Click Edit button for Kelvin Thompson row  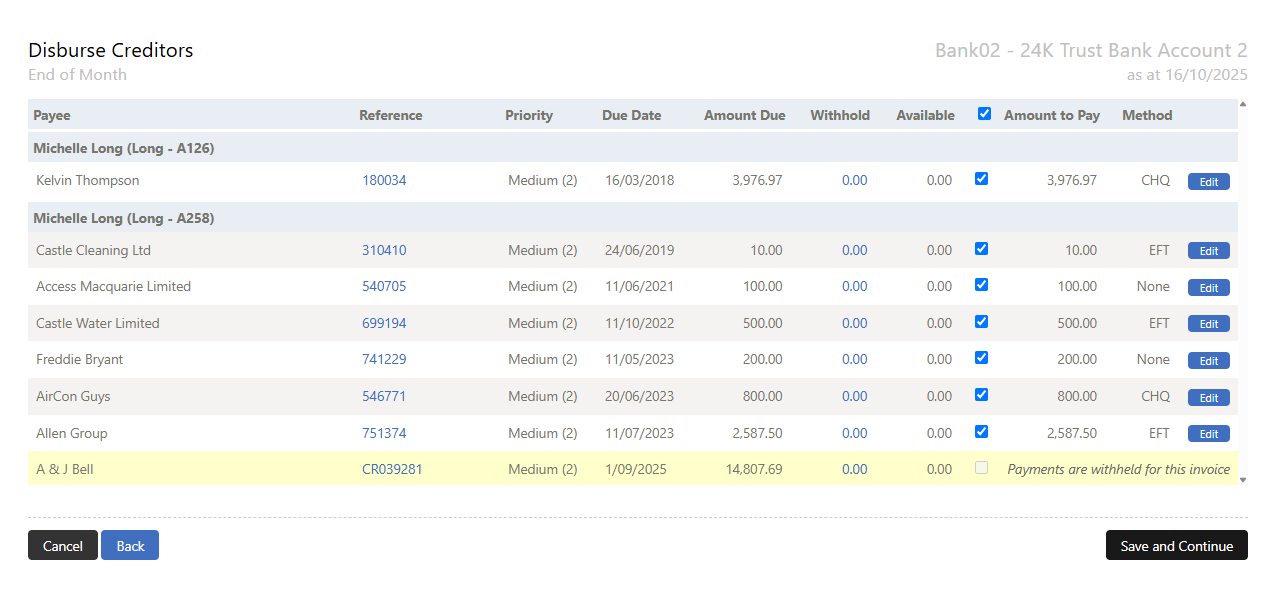click(1208, 182)
